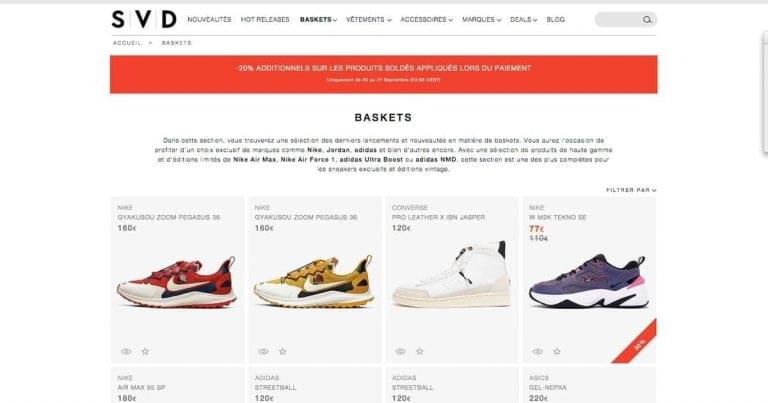Viewport: 768px width, 403px height.
Task: Click the search magnifier icon
Action: (x=647, y=20)
